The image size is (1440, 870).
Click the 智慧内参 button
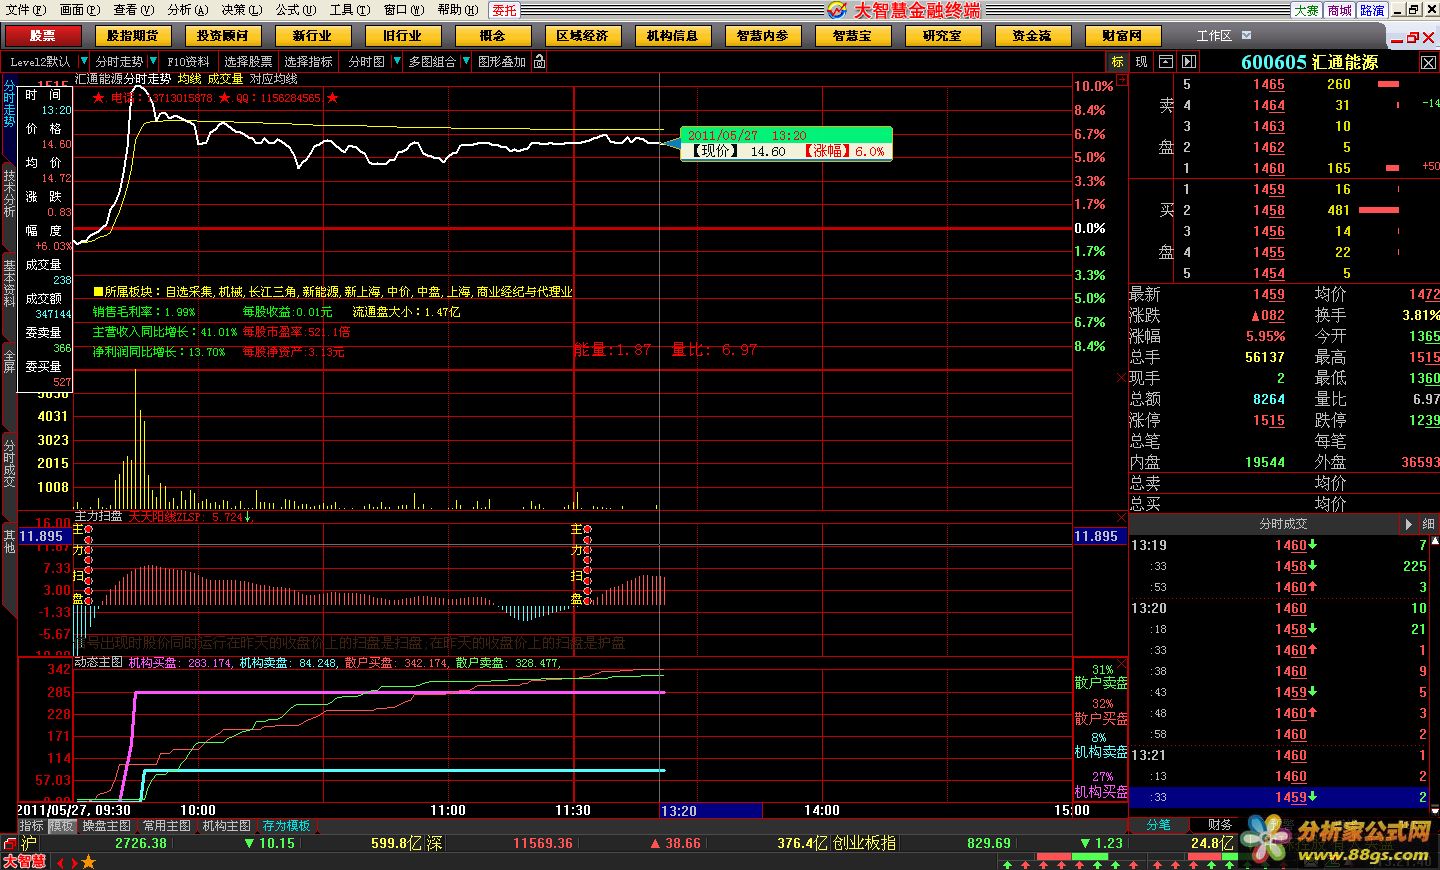[x=762, y=35]
